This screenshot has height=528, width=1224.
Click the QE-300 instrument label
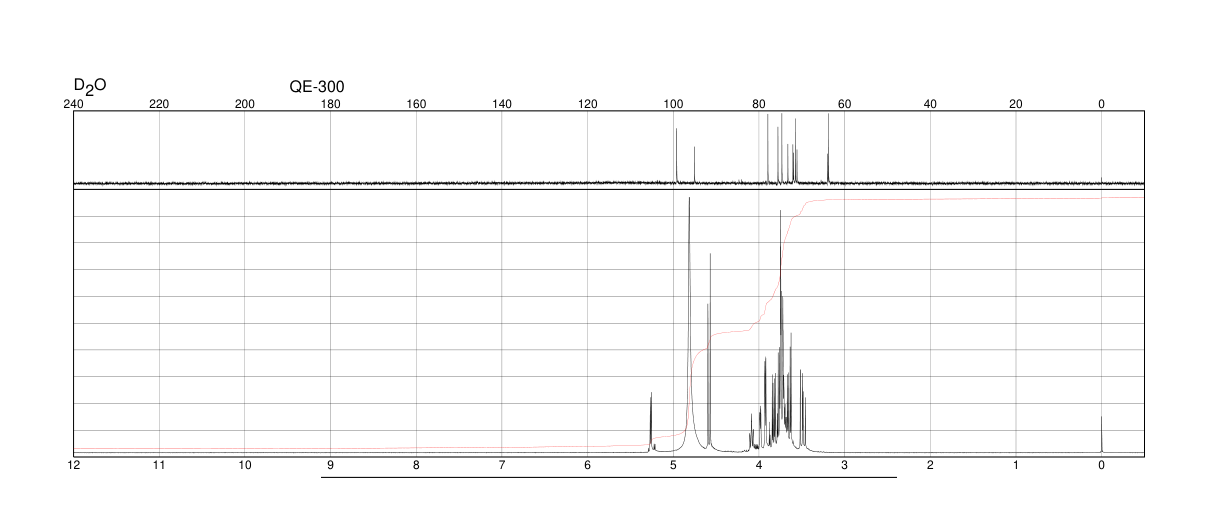point(317,87)
